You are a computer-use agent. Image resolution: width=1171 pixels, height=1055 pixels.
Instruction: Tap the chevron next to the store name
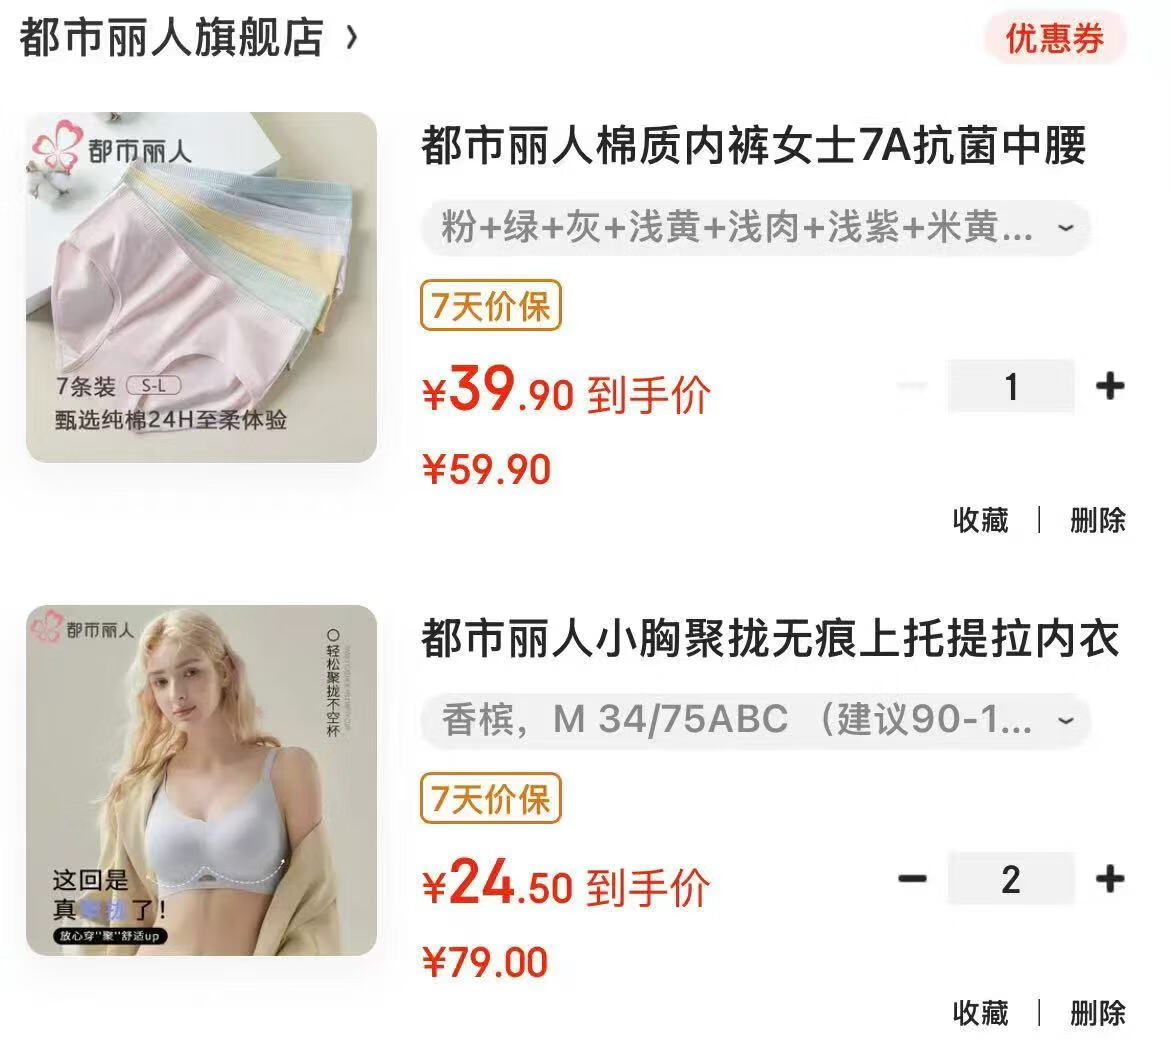pyautogui.click(x=352, y=37)
